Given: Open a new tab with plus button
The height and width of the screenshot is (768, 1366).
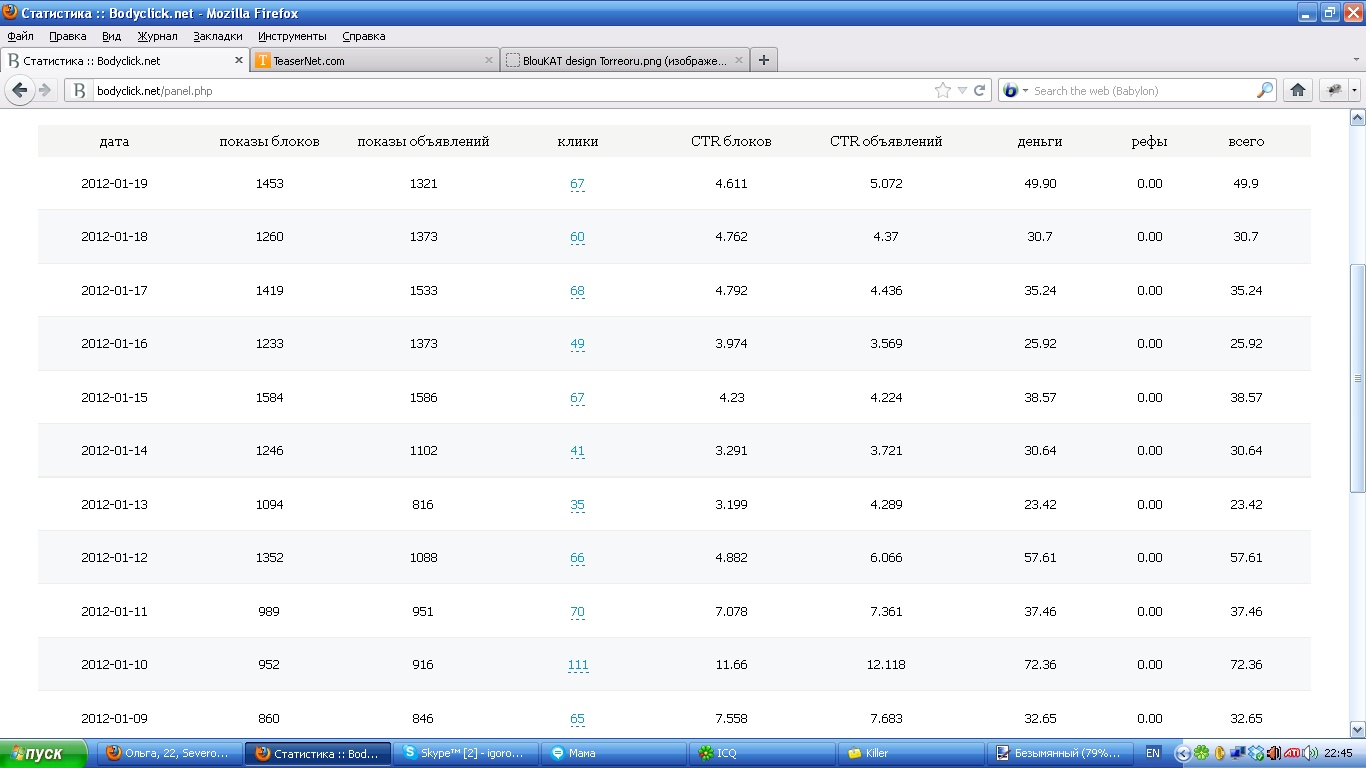Looking at the screenshot, I should (x=764, y=60).
